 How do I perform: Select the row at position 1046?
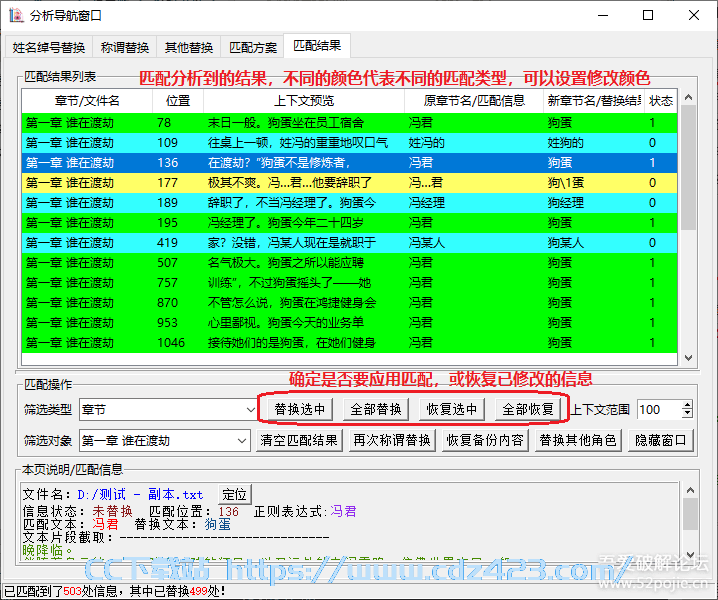(x=349, y=343)
